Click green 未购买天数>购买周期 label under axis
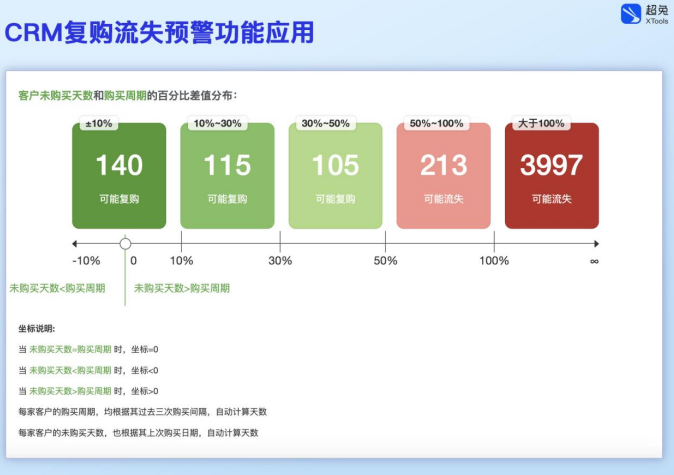The image size is (674, 475). pos(182,288)
